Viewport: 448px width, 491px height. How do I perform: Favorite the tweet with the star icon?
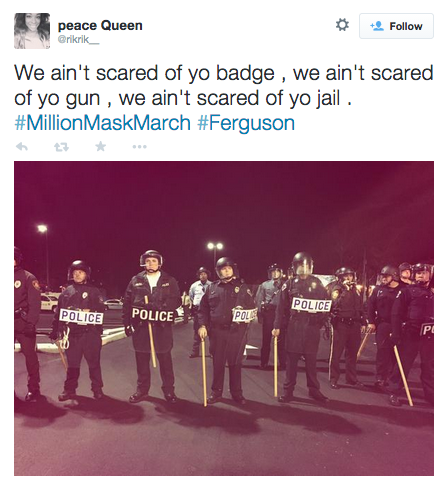click(x=100, y=146)
